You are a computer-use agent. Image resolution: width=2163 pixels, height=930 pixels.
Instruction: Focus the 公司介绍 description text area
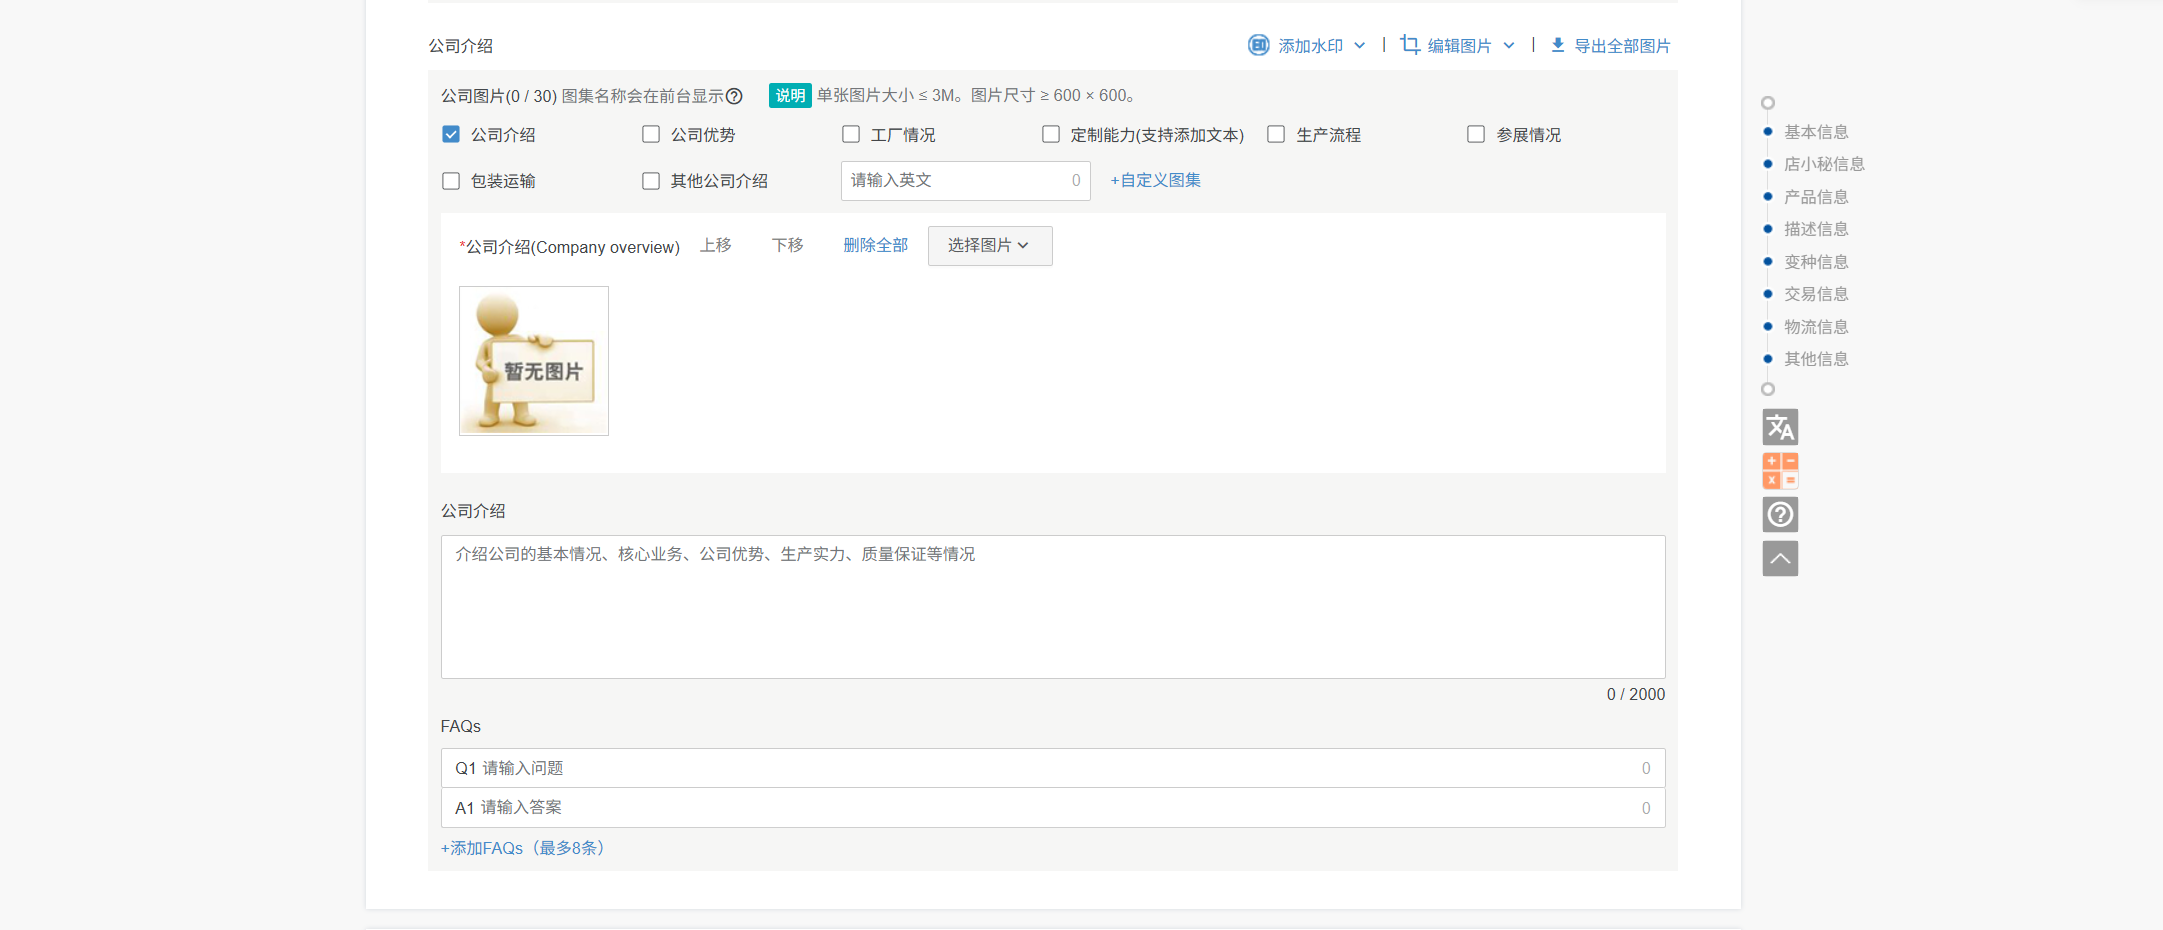pyautogui.click(x=1052, y=607)
